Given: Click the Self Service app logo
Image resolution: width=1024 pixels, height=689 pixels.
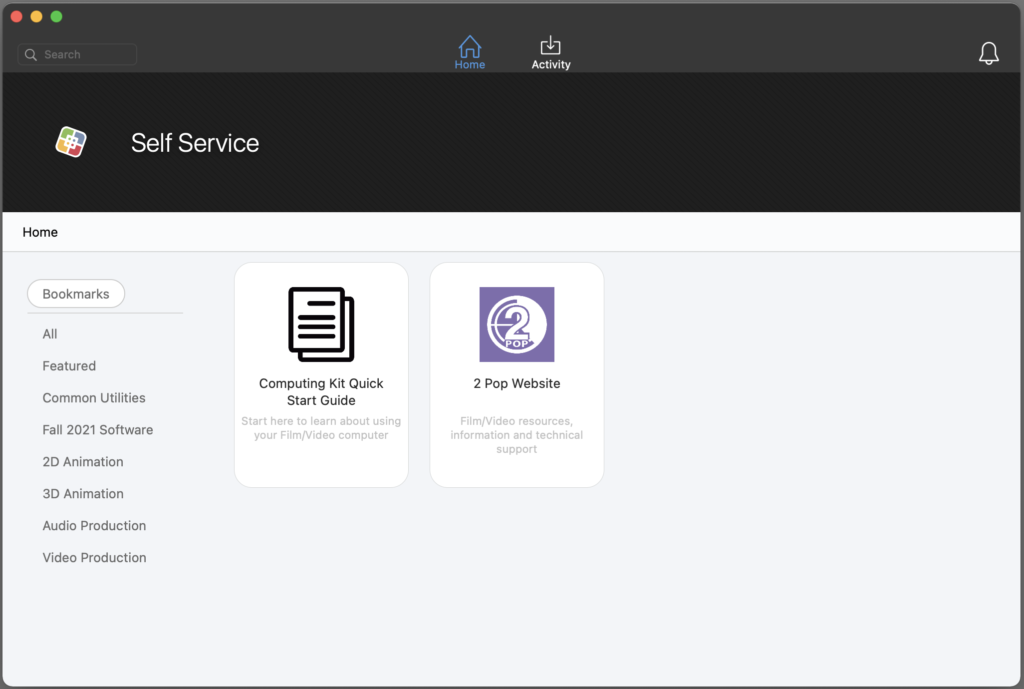Looking at the screenshot, I should (71, 142).
